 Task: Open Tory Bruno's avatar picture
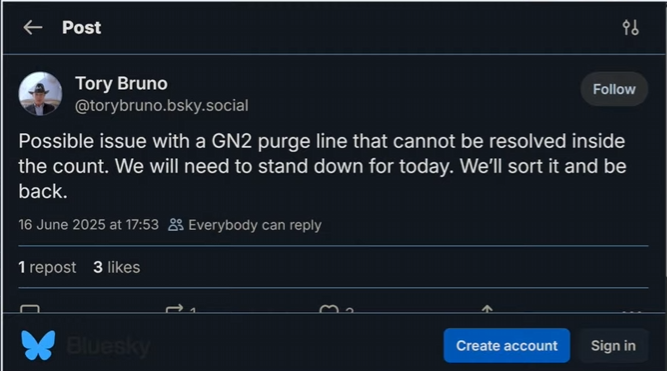tap(40, 94)
